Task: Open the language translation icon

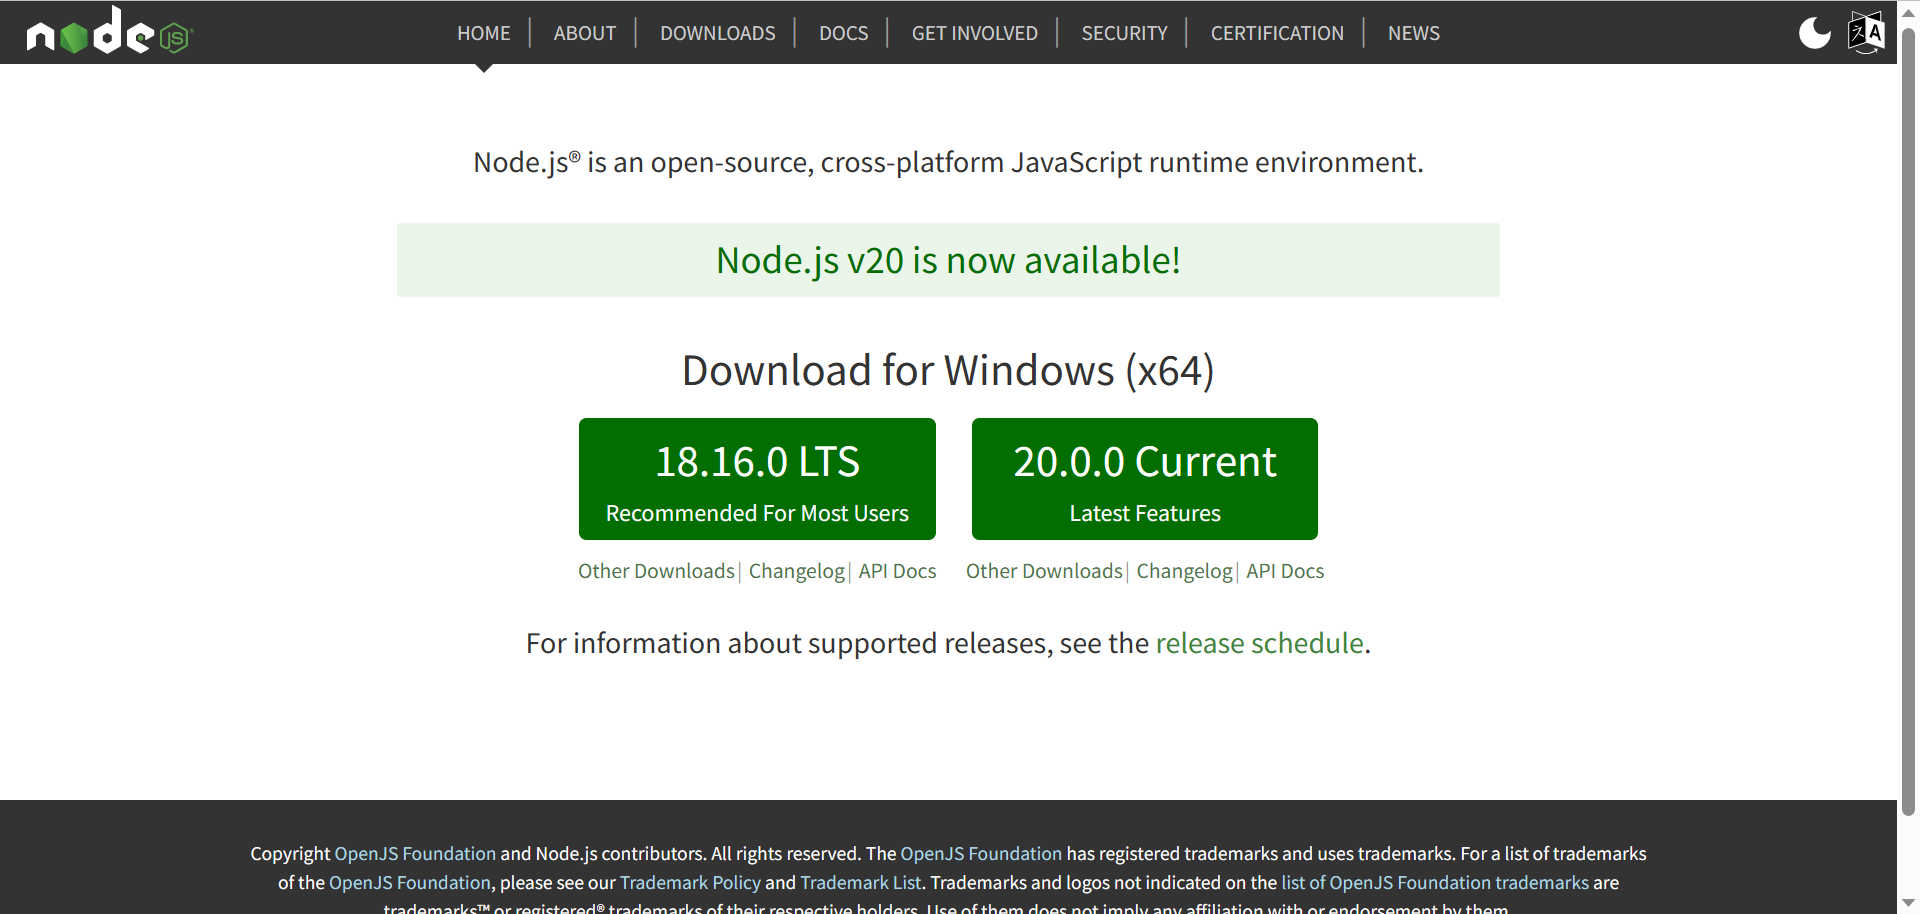Action: click(1866, 33)
